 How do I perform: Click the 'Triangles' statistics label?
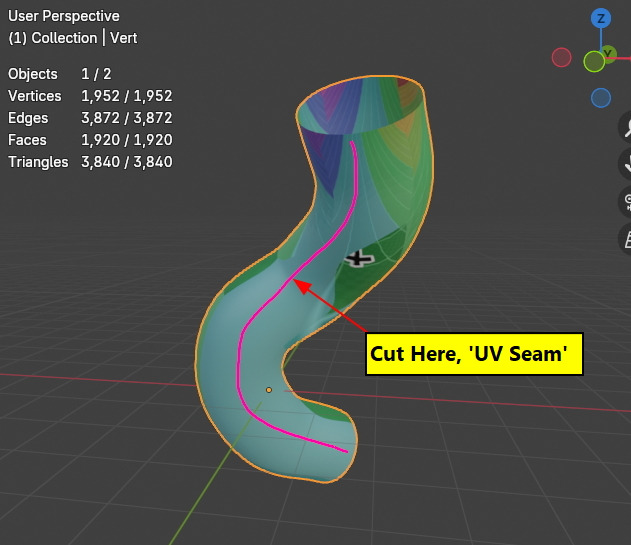tap(38, 162)
